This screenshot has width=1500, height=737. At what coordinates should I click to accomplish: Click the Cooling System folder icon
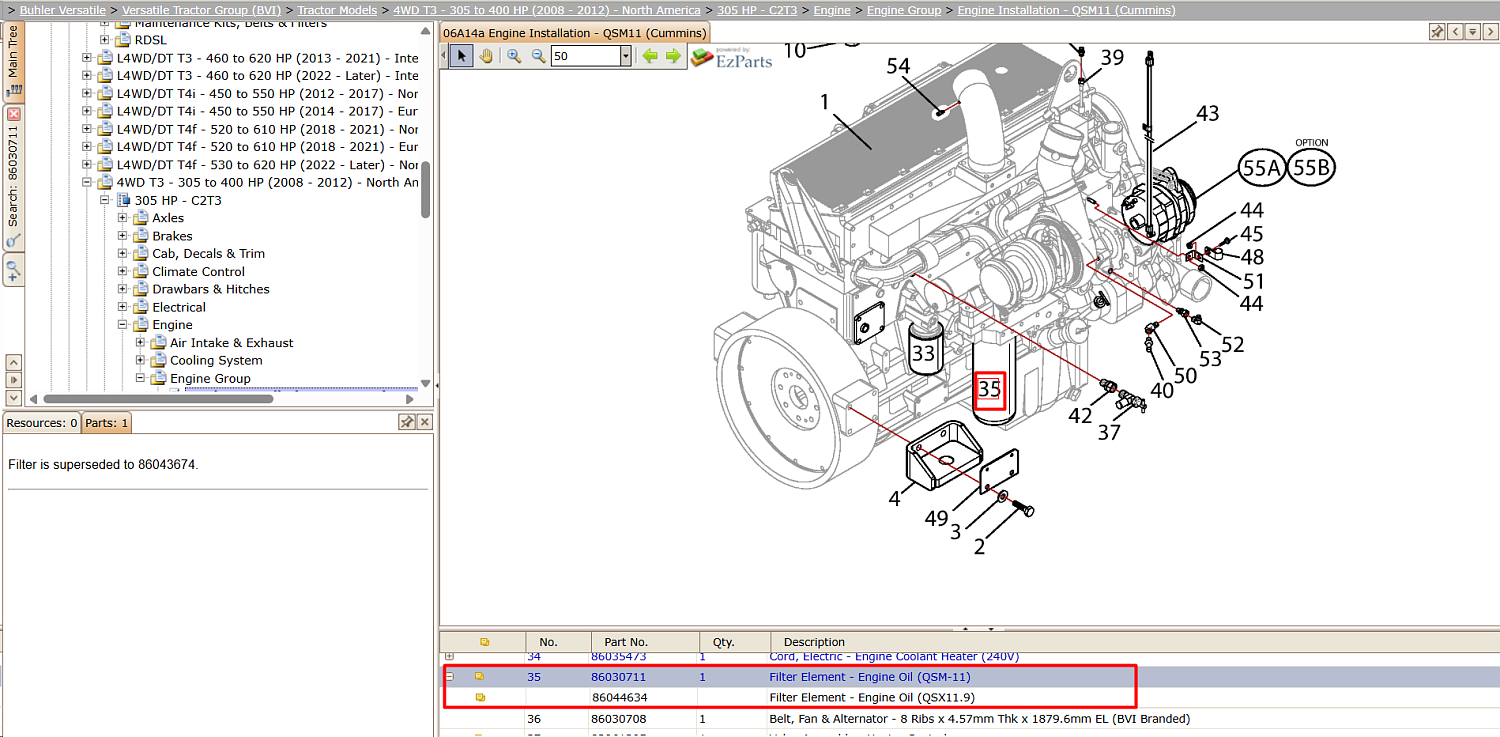point(159,360)
